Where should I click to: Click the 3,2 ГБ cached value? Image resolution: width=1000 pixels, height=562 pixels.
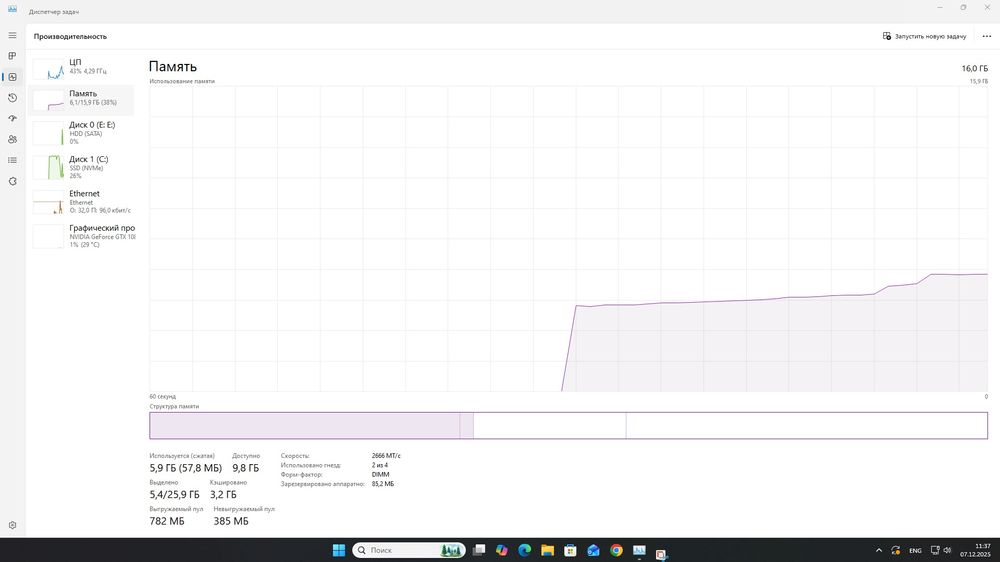coord(223,494)
